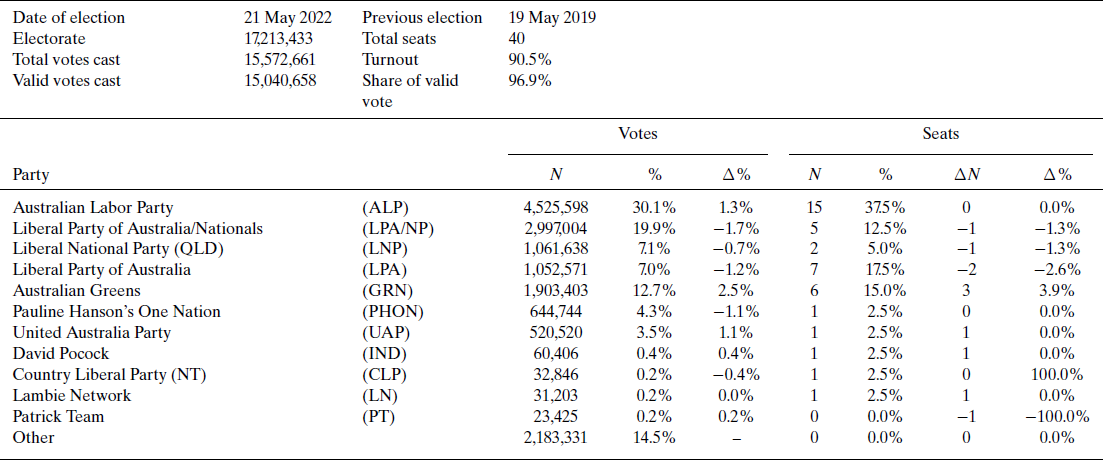The height and width of the screenshot is (460, 1103).
Task: Click the Total seats label
Action: 399,39
